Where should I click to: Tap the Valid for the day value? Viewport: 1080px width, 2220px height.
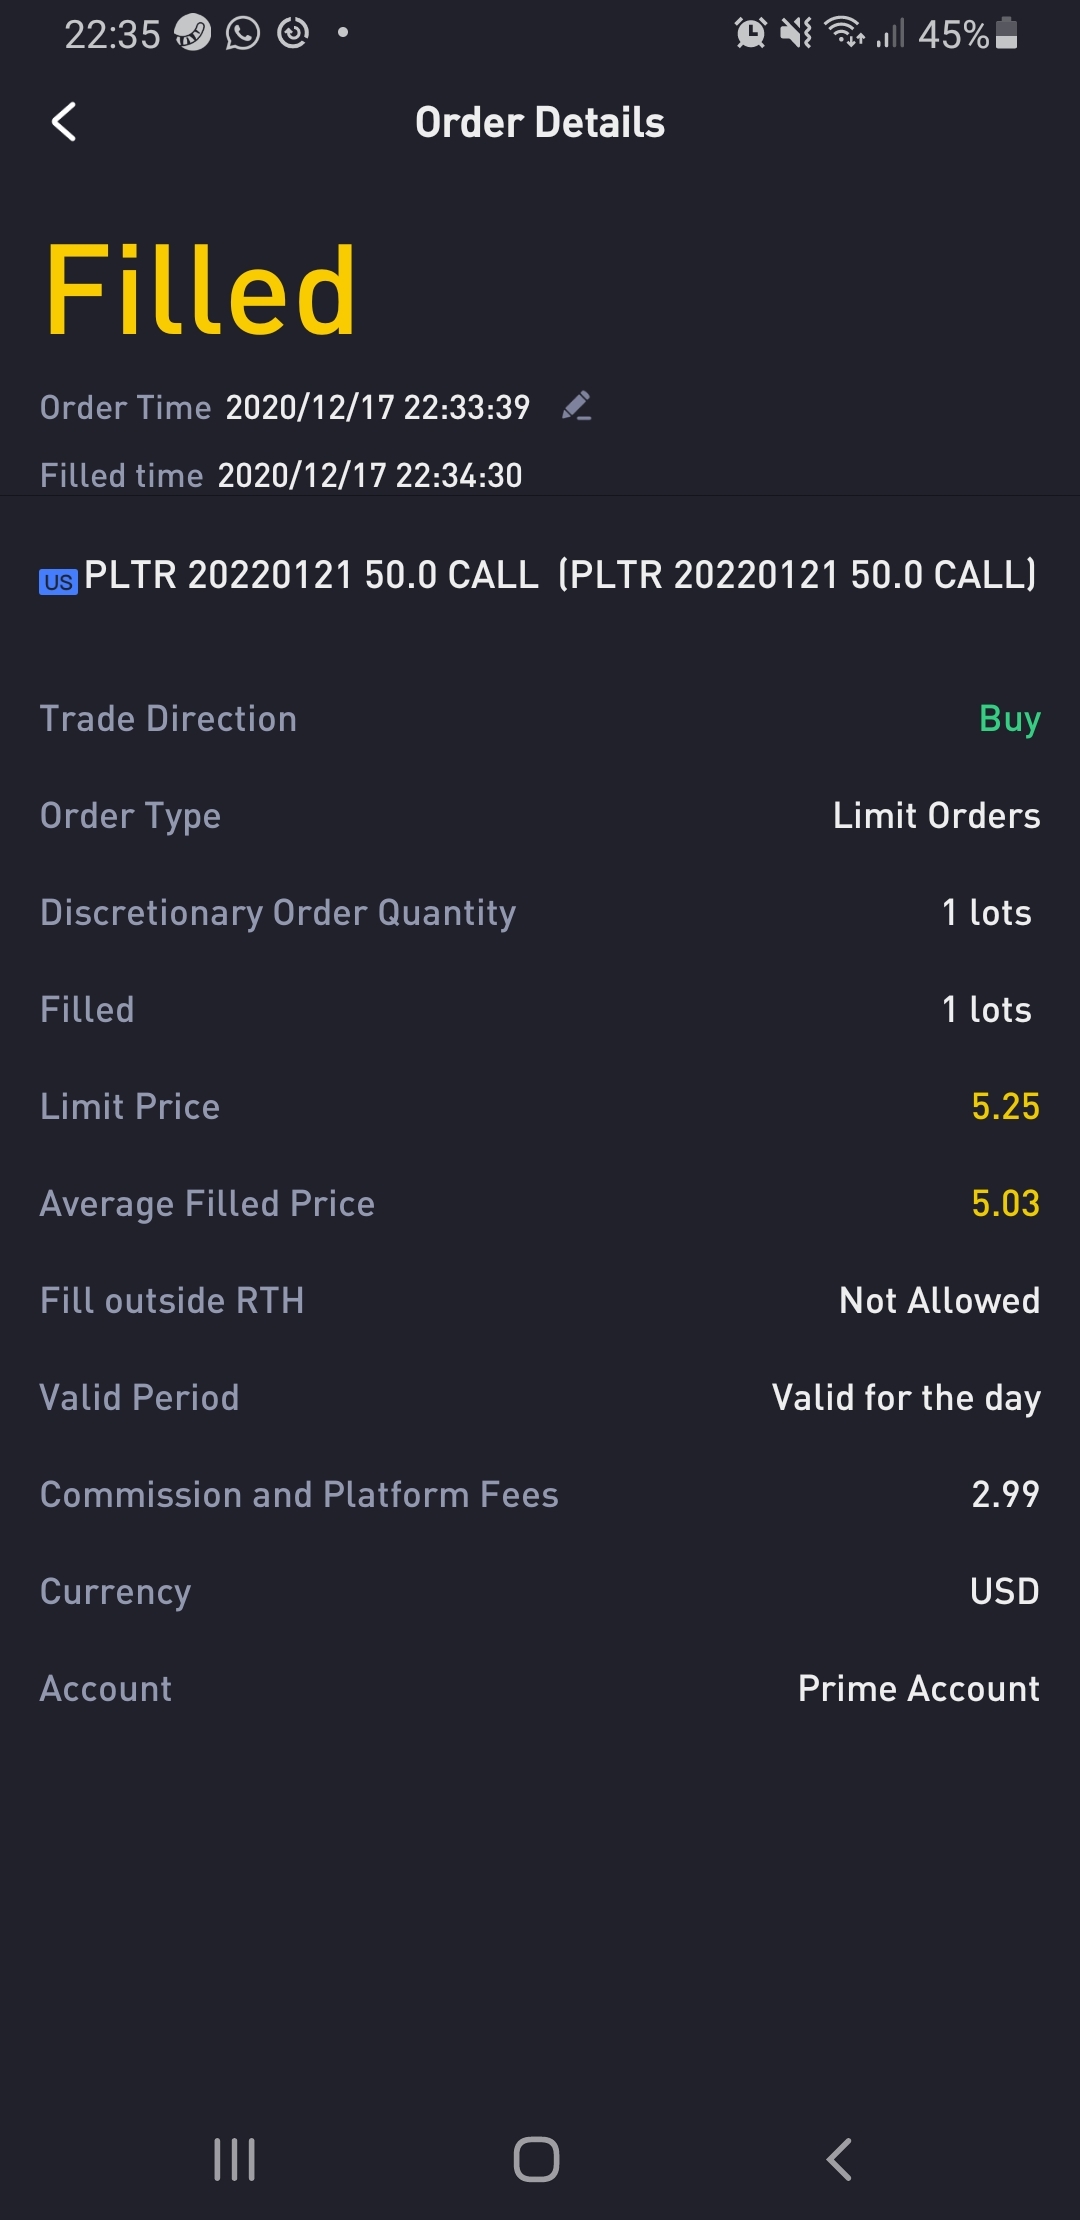click(x=906, y=1399)
